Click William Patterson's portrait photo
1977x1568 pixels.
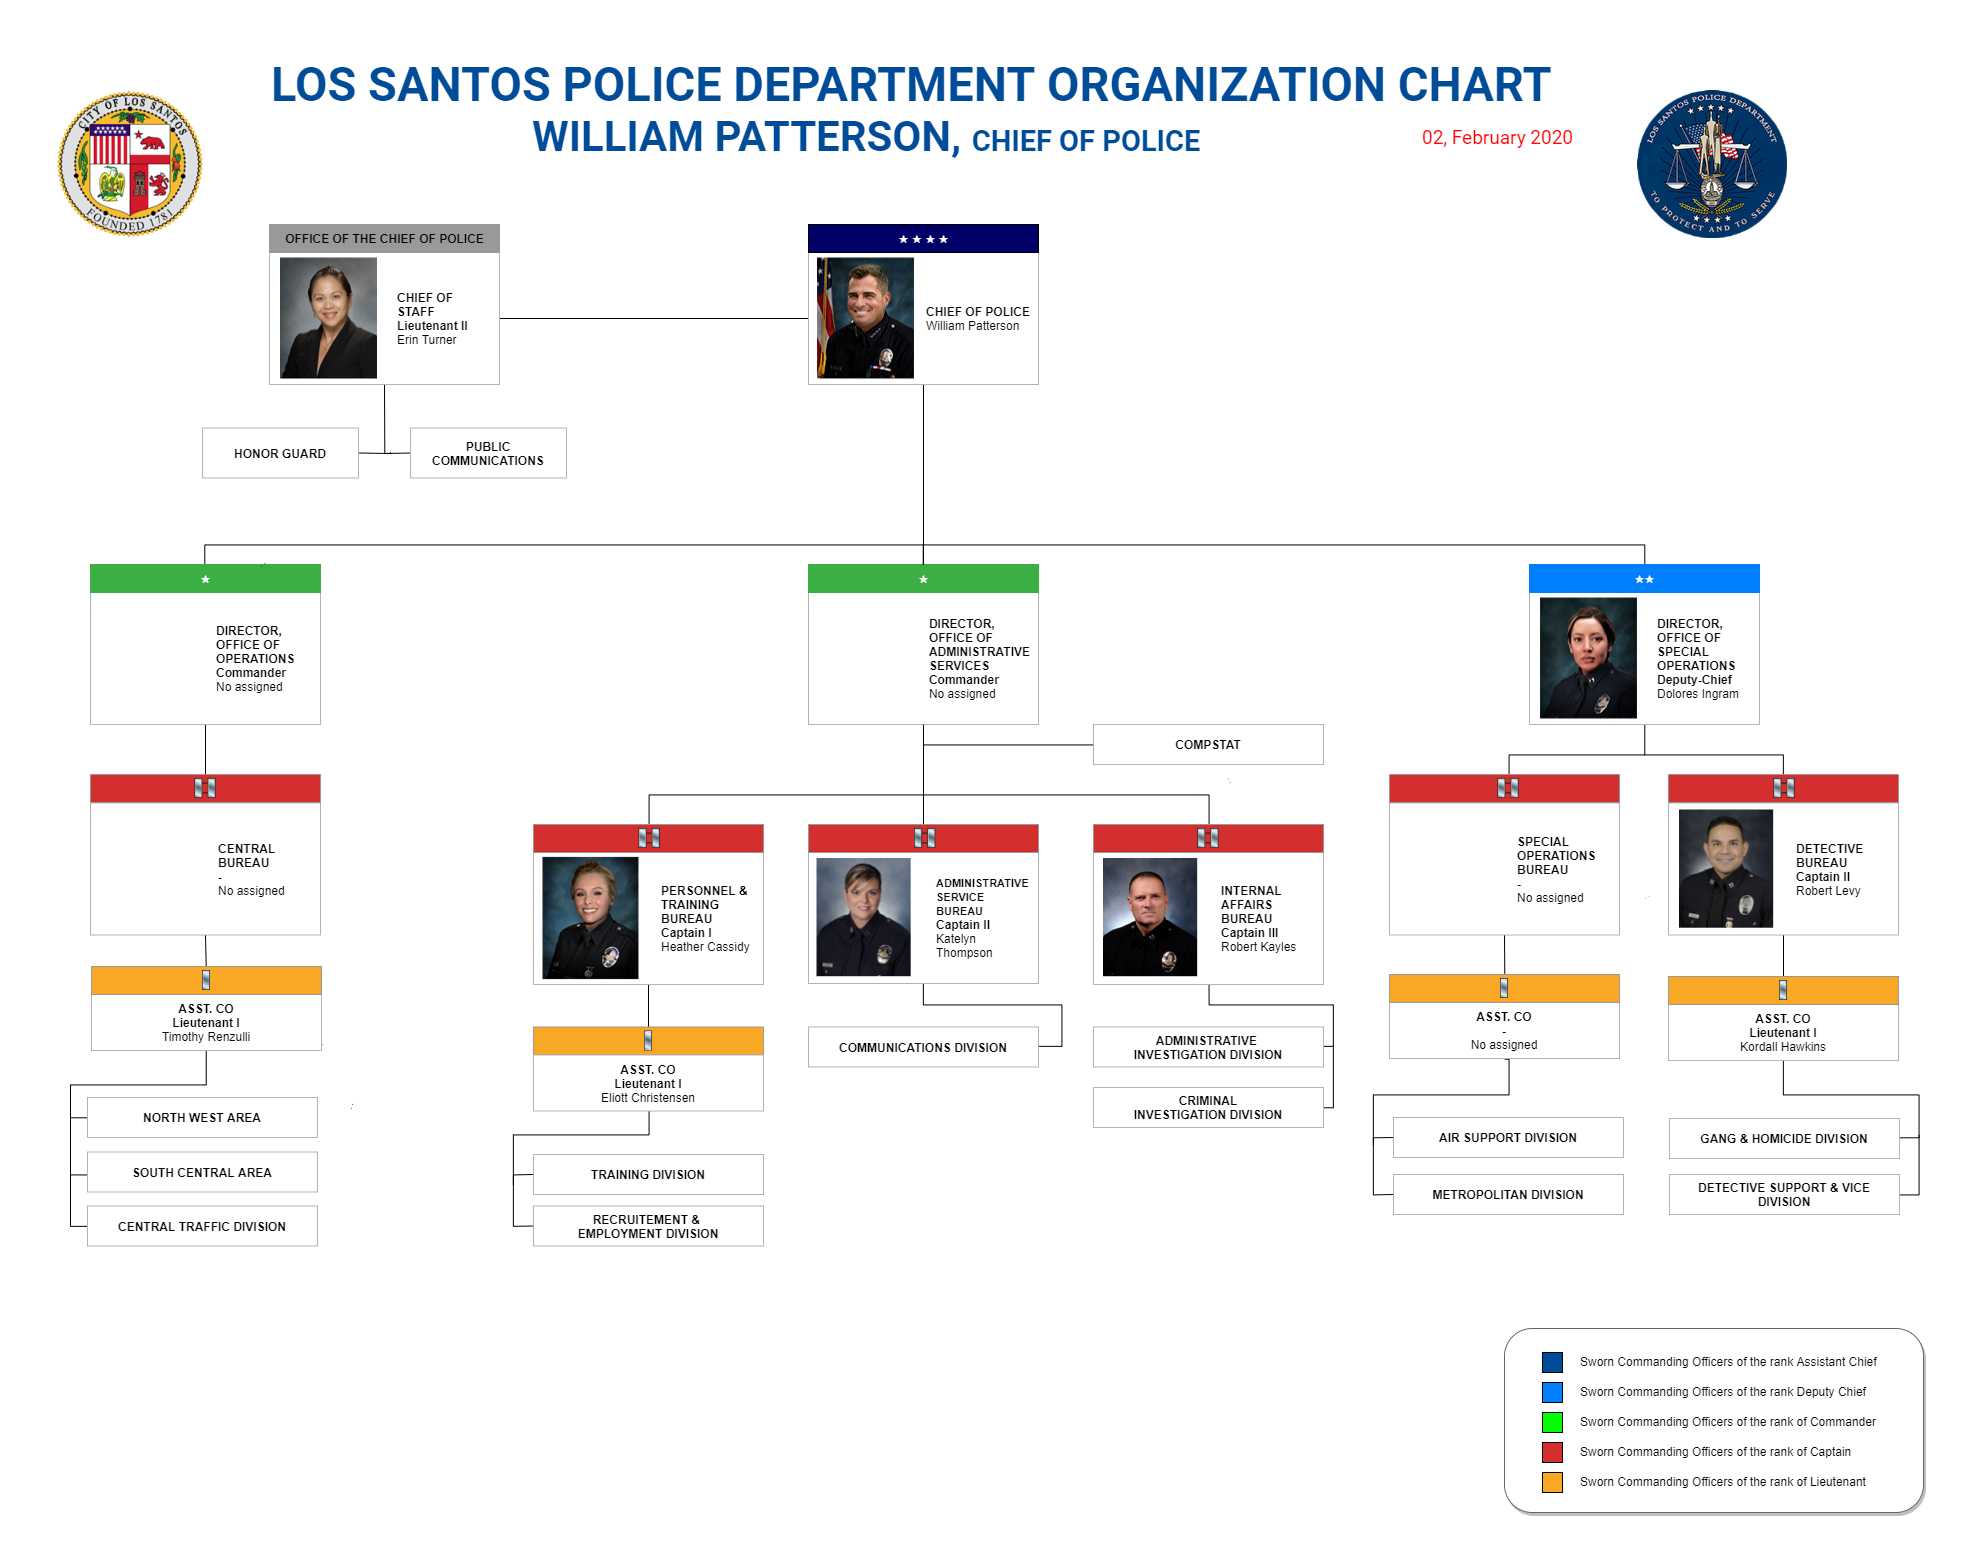click(x=865, y=318)
